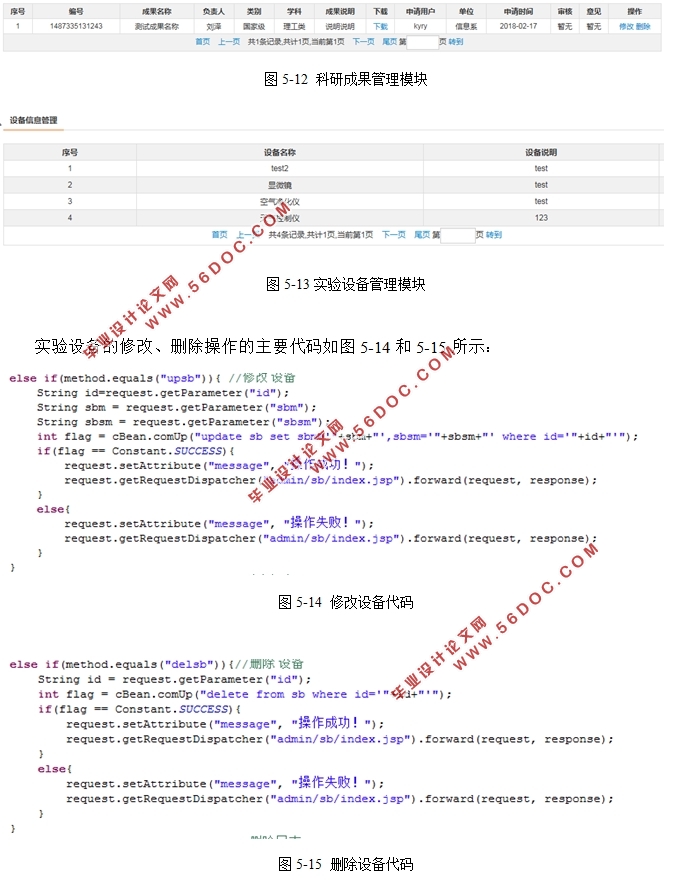The image size is (674, 887).
Task: Click the code line containing "delsb"
Action: click(x=156, y=664)
